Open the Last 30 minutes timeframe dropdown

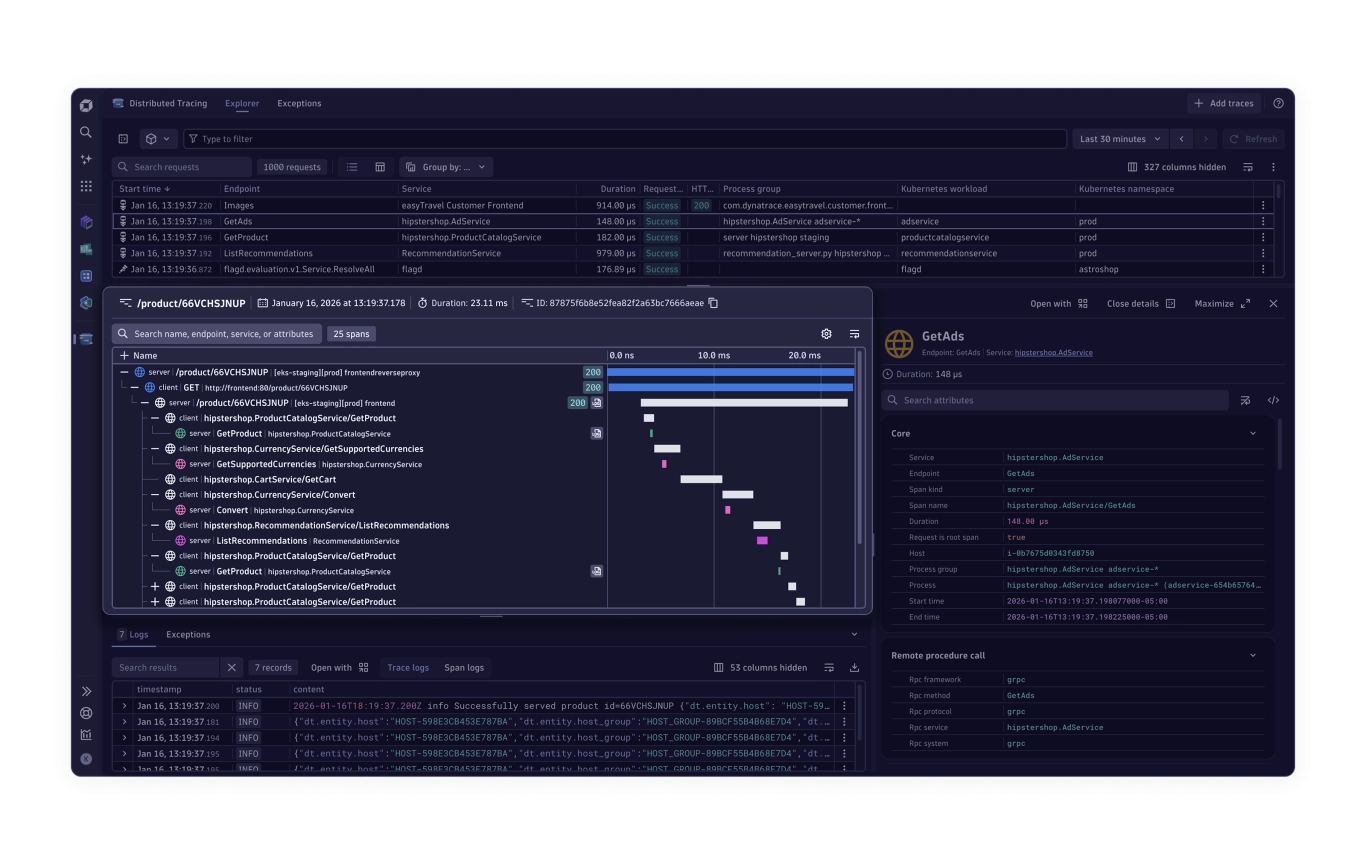(x=1120, y=139)
